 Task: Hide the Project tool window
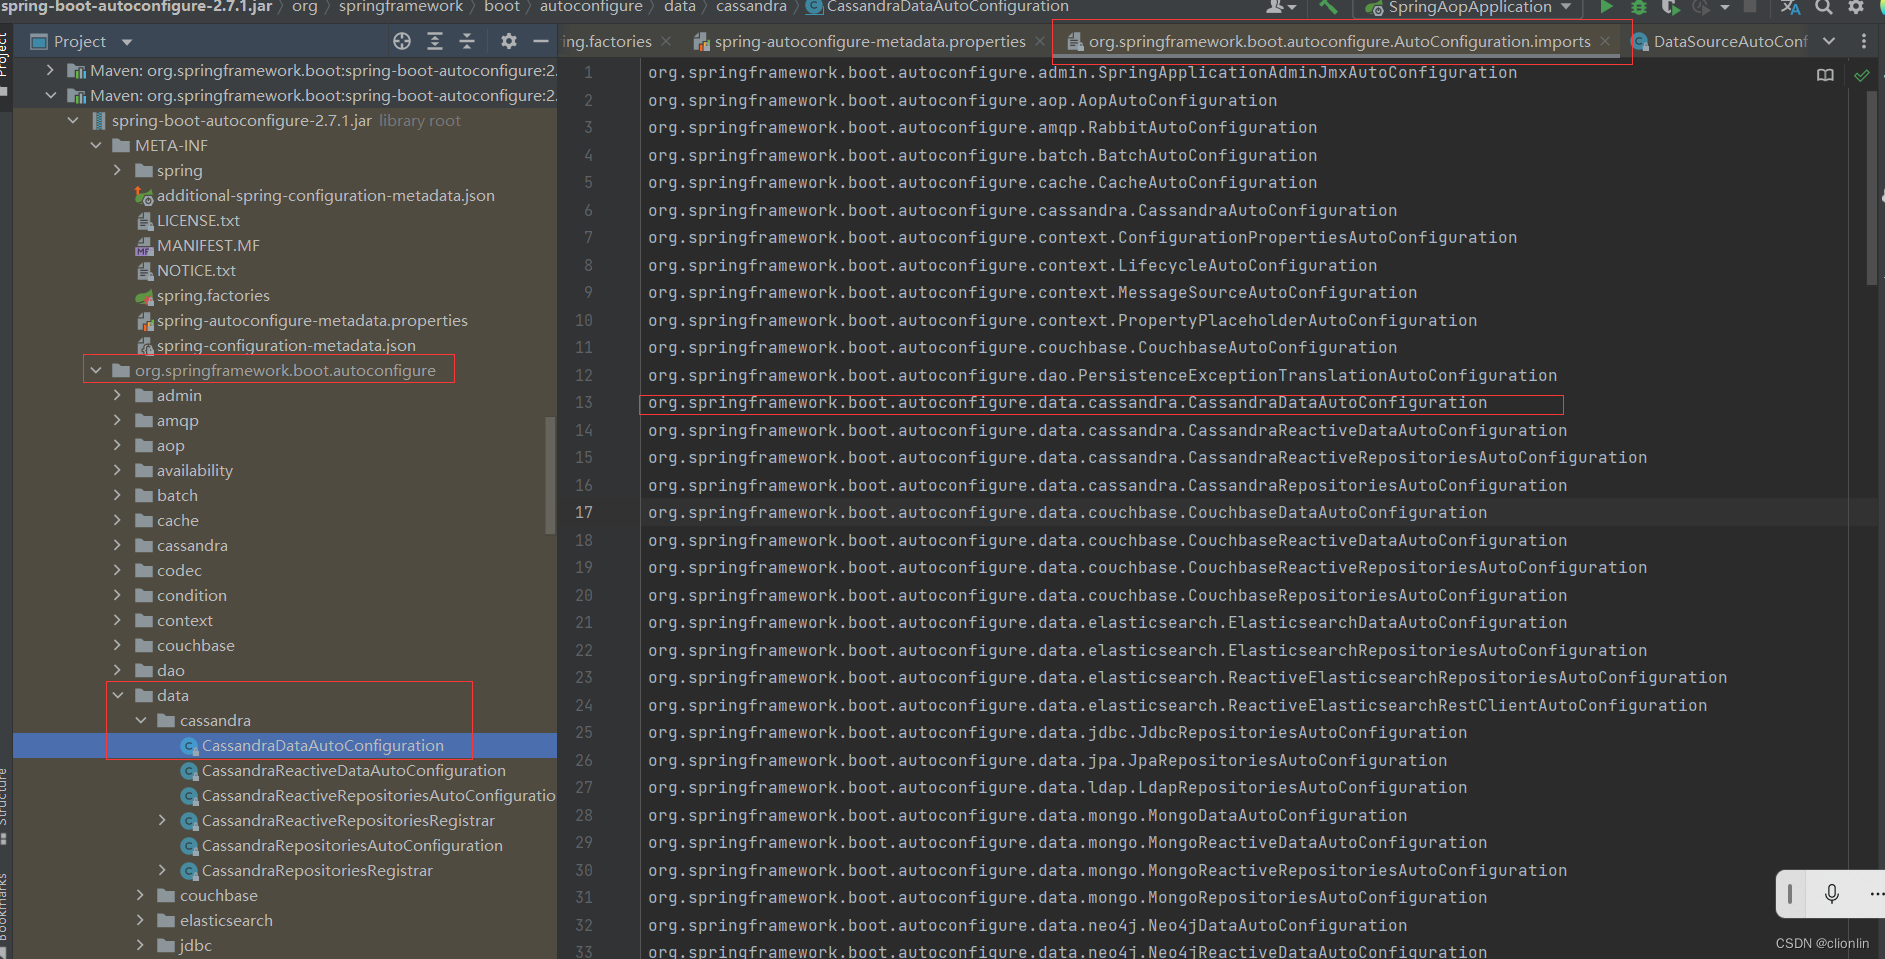pyautogui.click(x=541, y=41)
